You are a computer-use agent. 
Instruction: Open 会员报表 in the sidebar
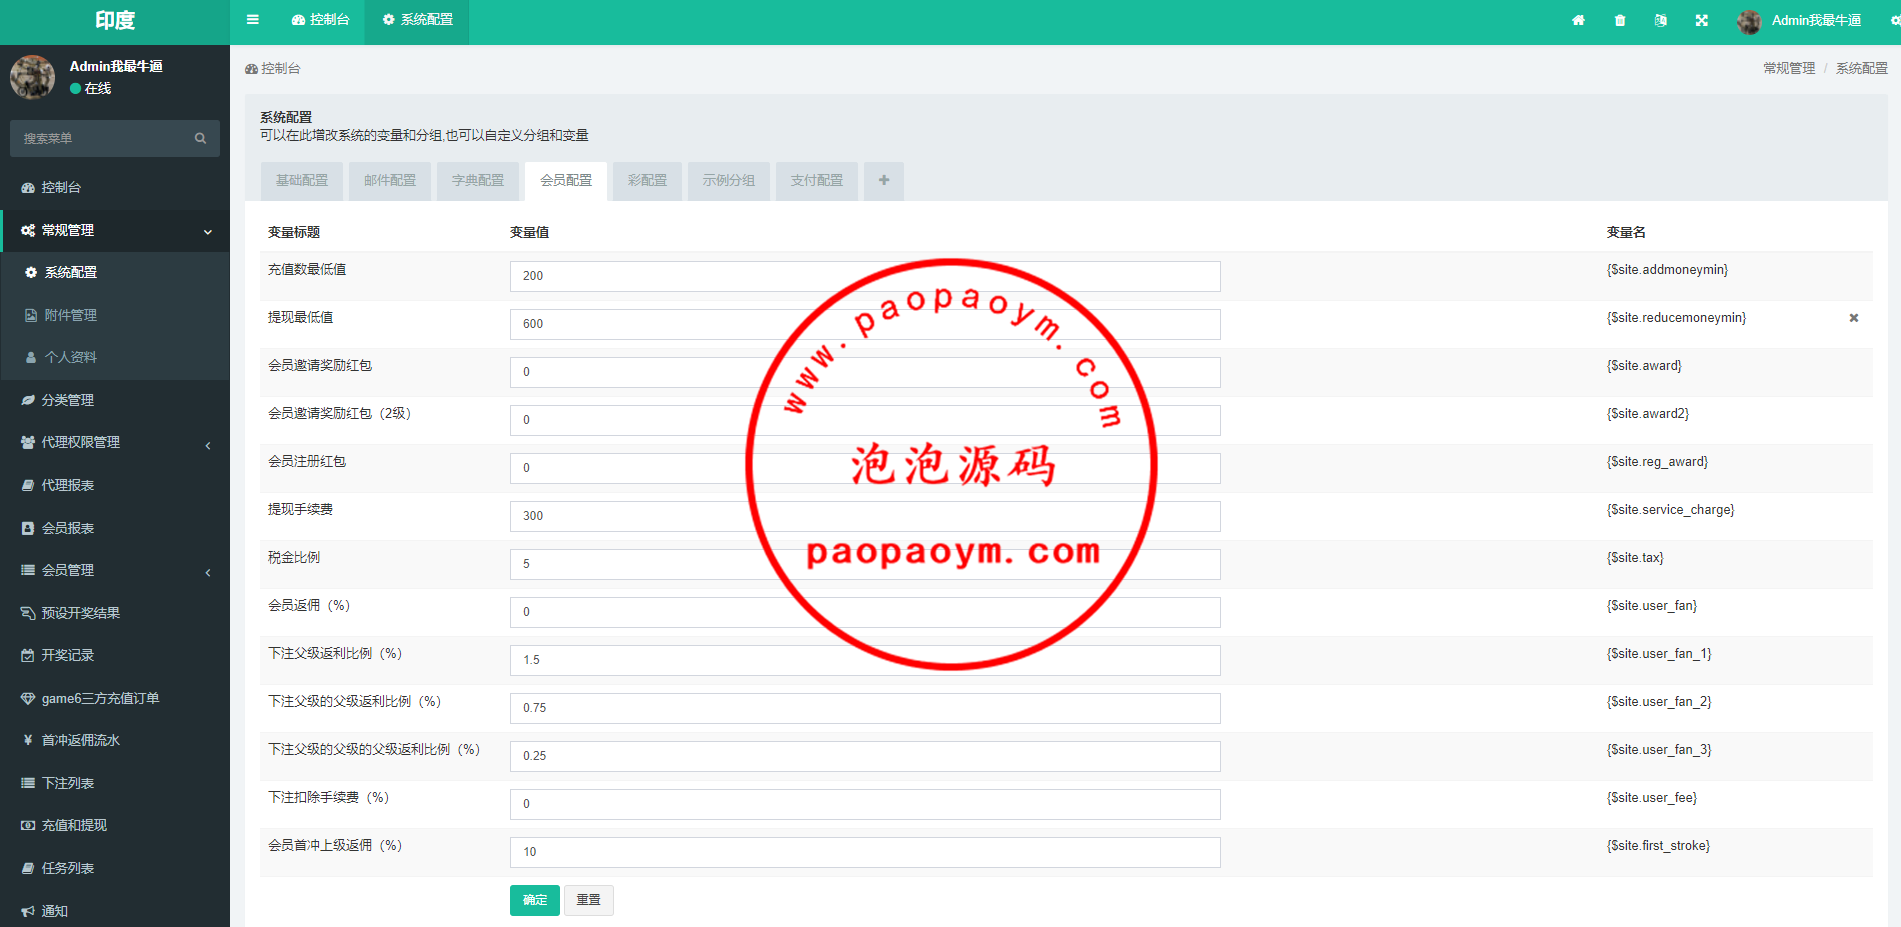coord(115,528)
